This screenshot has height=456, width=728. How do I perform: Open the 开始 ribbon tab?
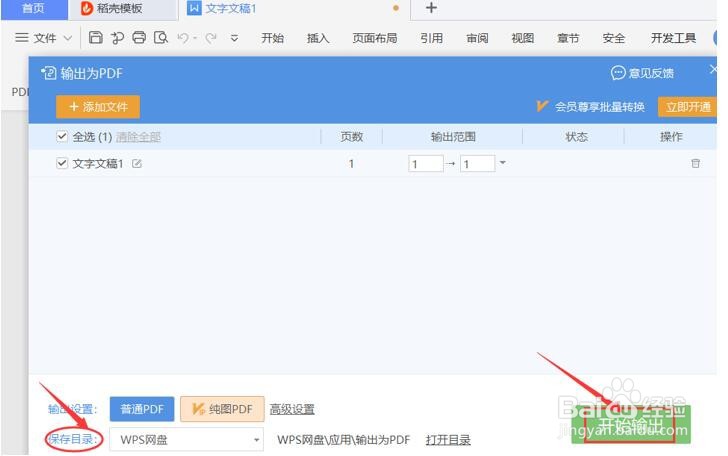tap(273, 38)
